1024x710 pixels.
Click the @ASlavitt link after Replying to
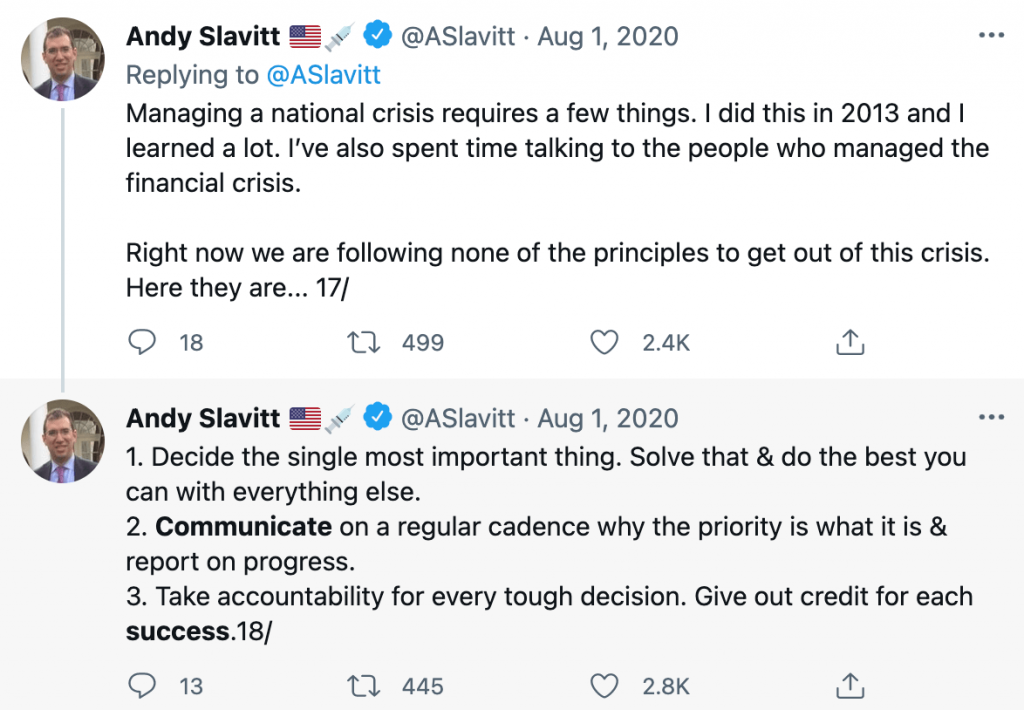(x=323, y=75)
